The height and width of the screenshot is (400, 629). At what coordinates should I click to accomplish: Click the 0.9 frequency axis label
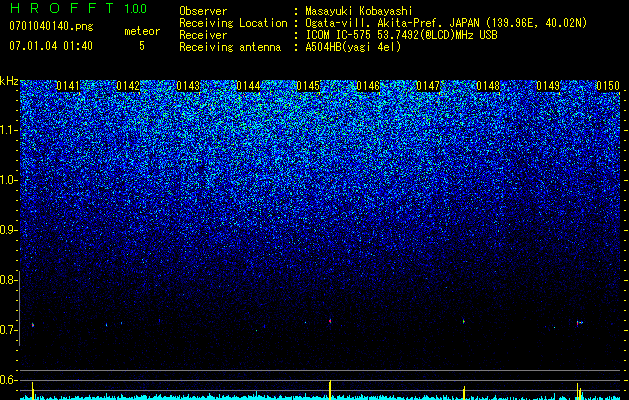click(9, 230)
